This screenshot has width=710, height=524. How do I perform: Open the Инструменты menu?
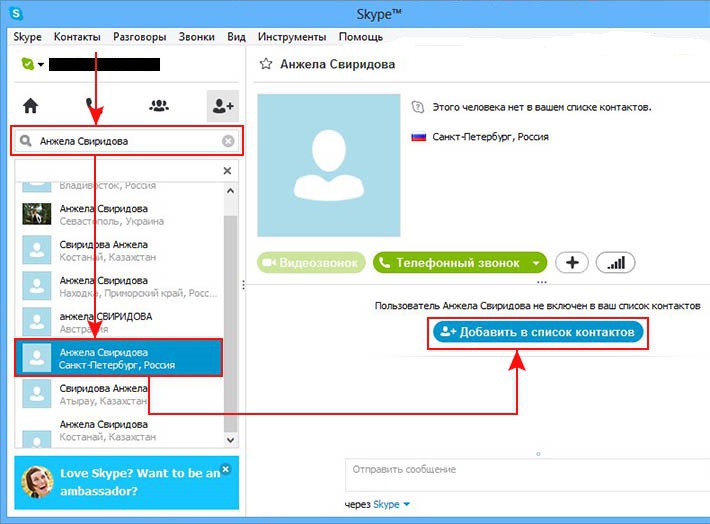[x=292, y=37]
